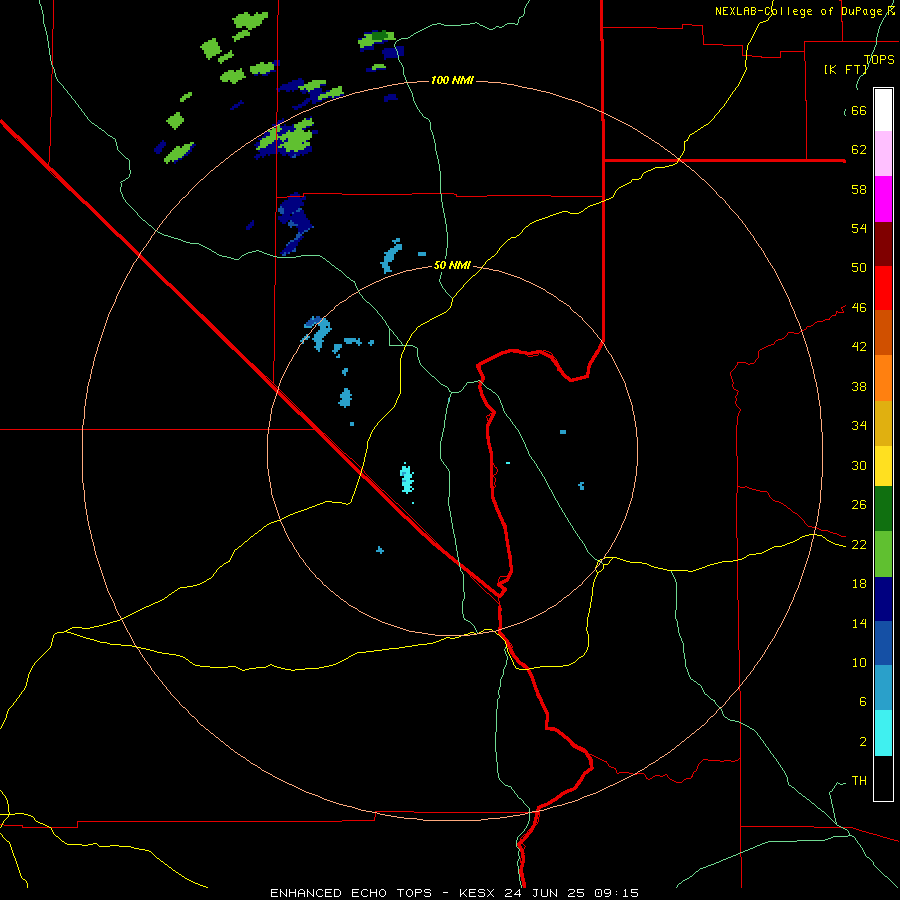Click the legend value "62"
Screen dimensions: 900x900
[x=859, y=150]
